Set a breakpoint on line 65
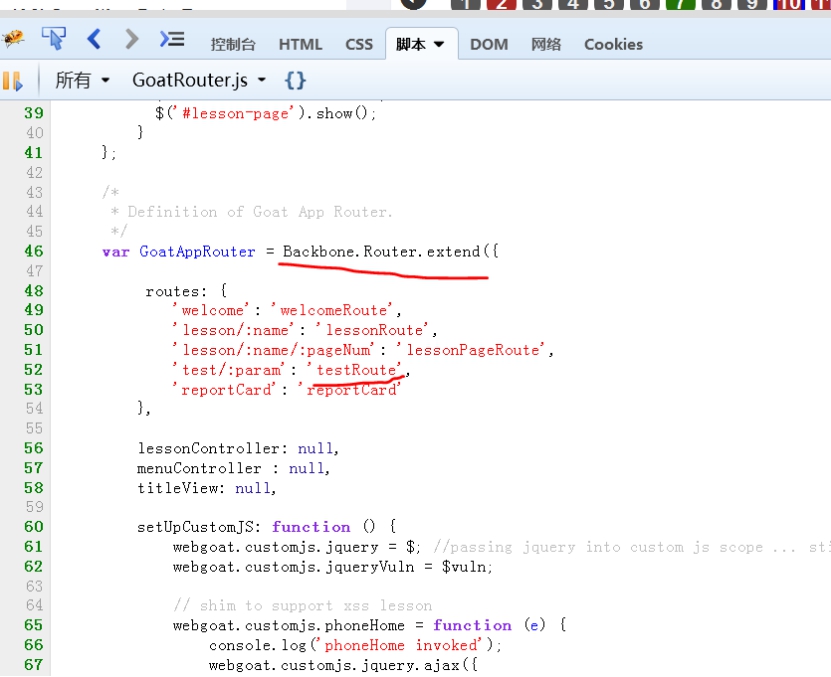The width and height of the screenshot is (831, 677). pyautogui.click(x=33, y=625)
